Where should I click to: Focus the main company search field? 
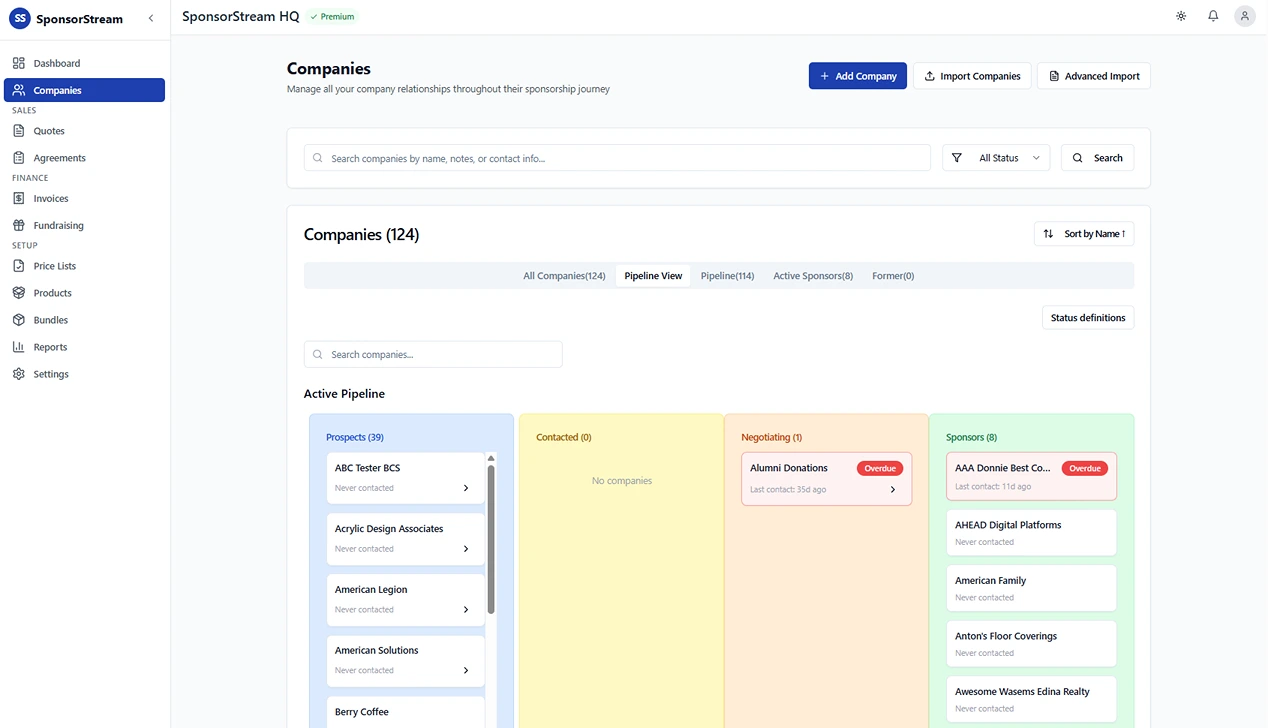(617, 158)
